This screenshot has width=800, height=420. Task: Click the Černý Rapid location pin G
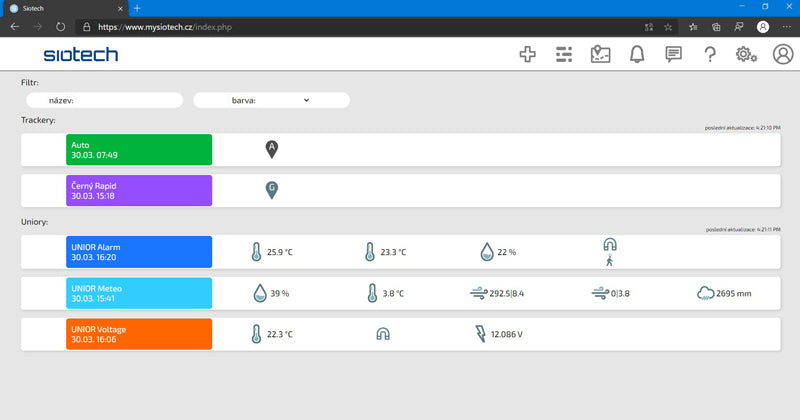(272, 190)
